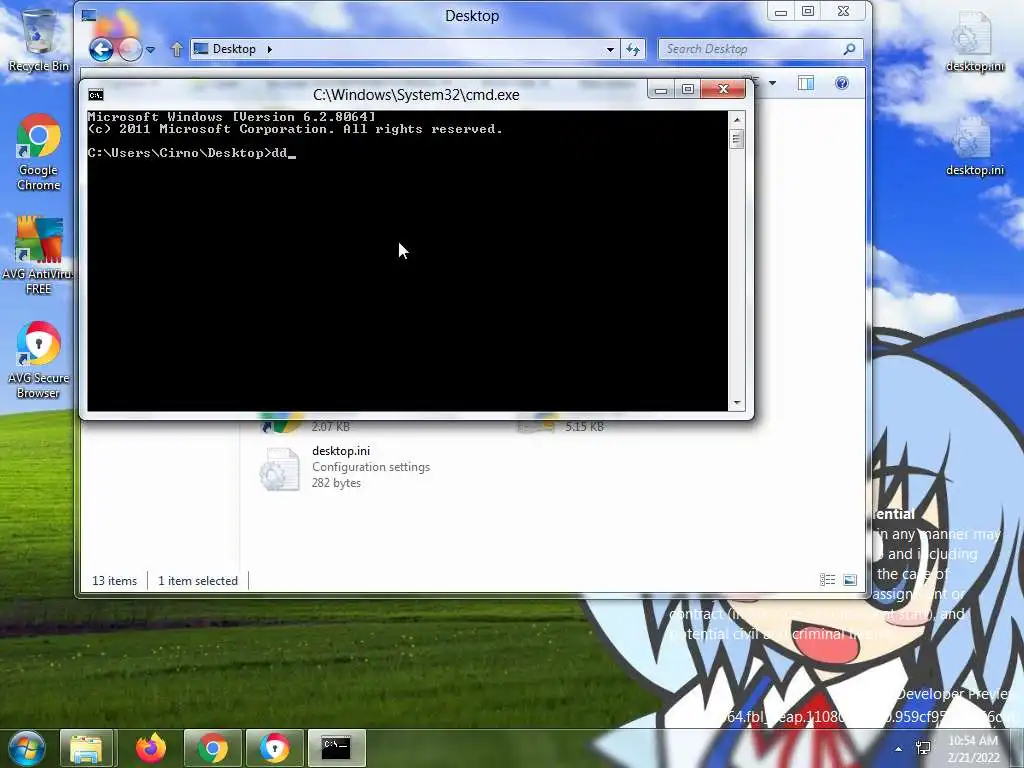Refresh the Desktop folder view
The width and height of the screenshot is (1024, 768).
(632, 50)
